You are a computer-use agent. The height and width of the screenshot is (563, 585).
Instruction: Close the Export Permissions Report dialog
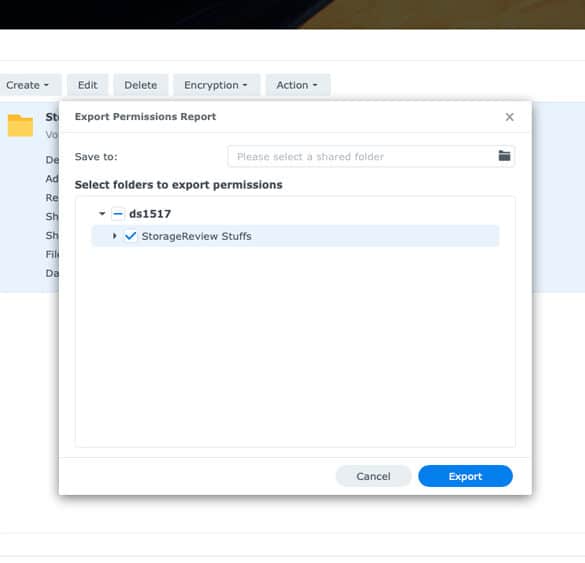tap(509, 117)
